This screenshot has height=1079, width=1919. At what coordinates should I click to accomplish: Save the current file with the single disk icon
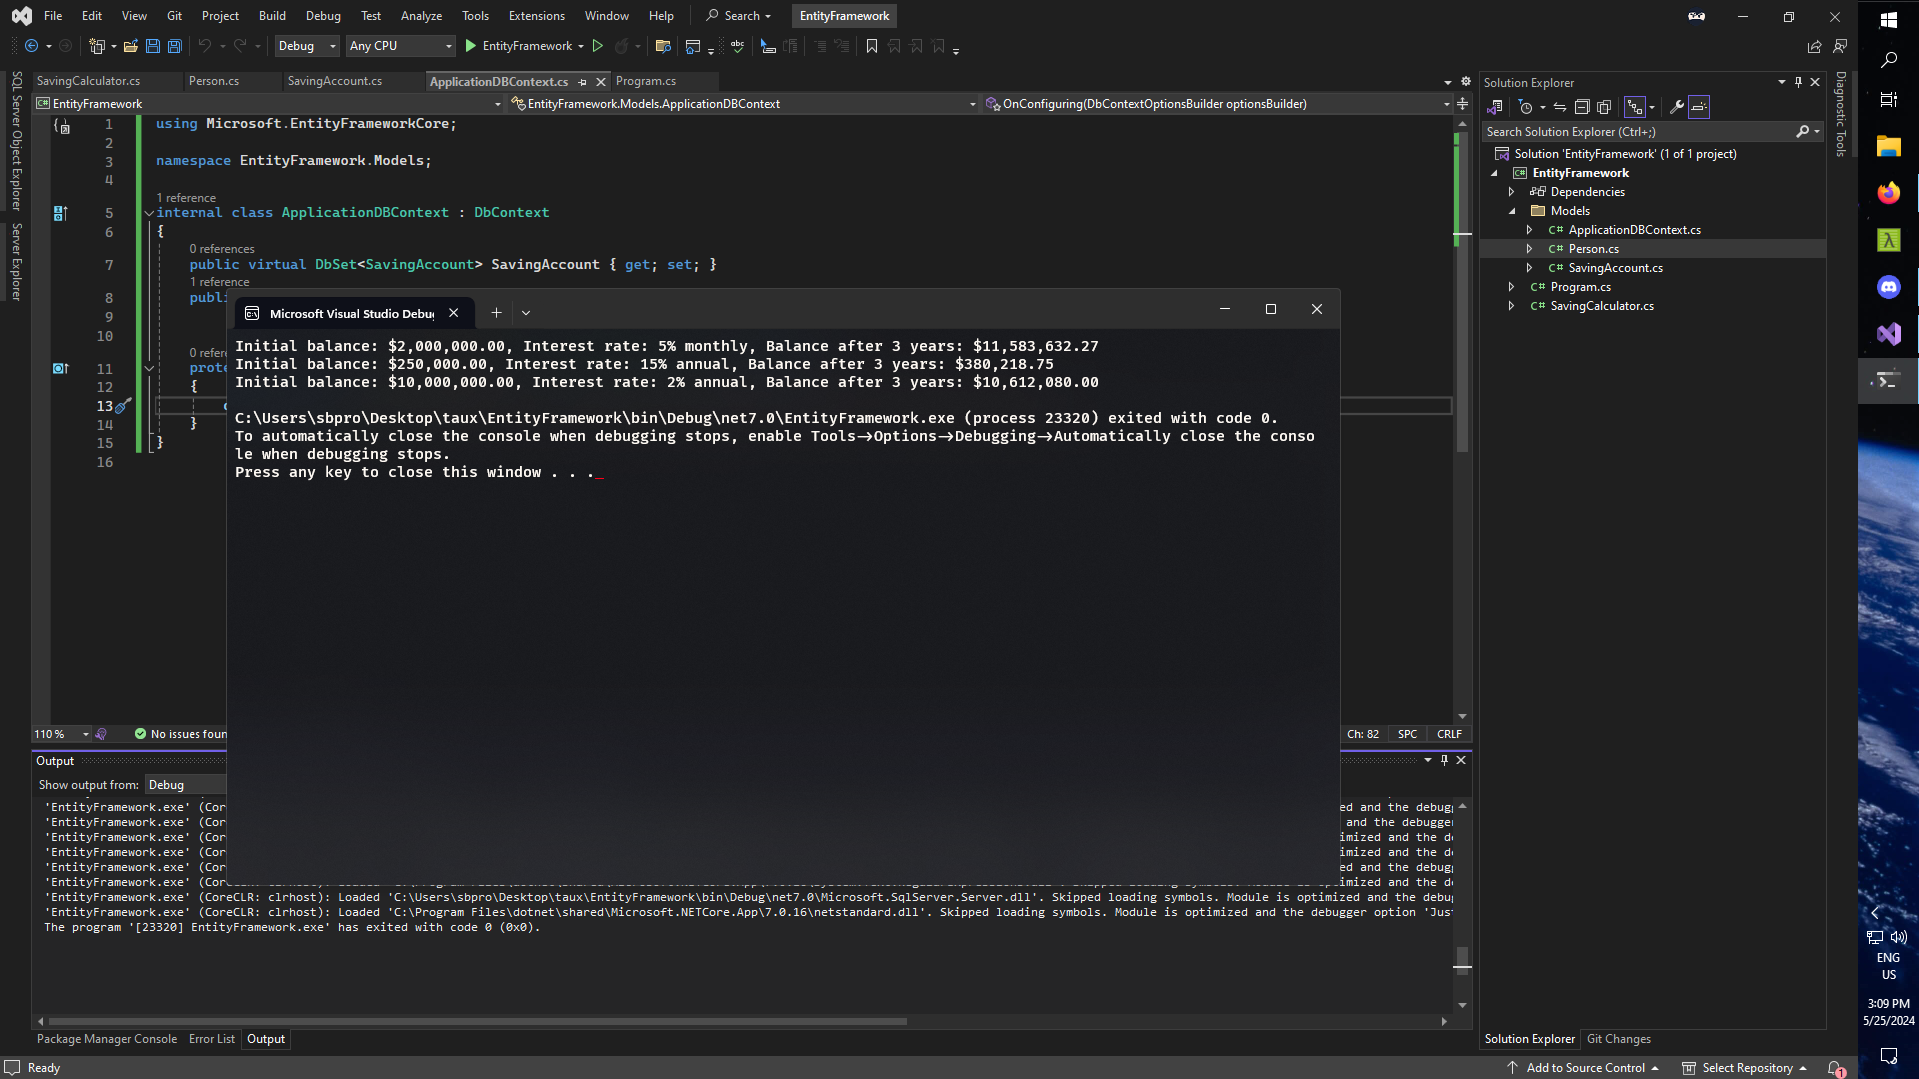(152, 46)
